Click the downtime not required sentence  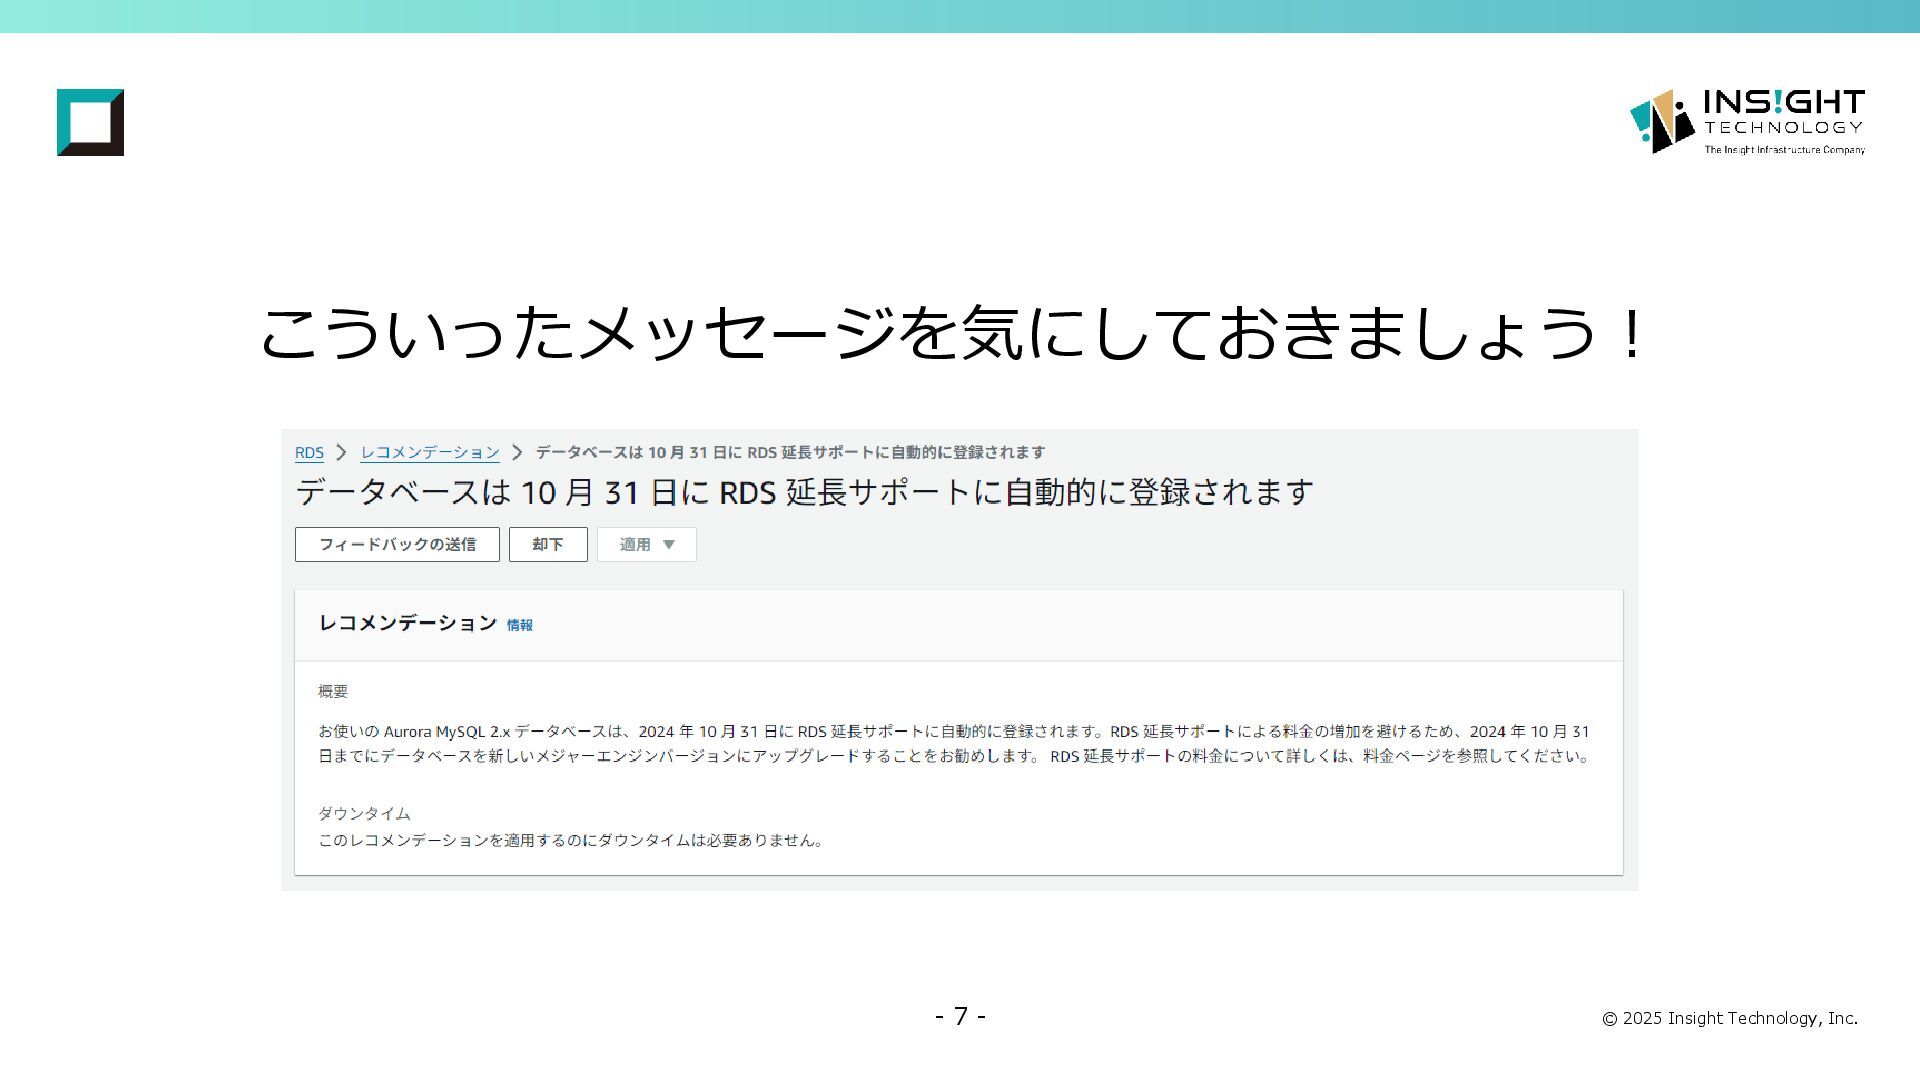(x=570, y=840)
